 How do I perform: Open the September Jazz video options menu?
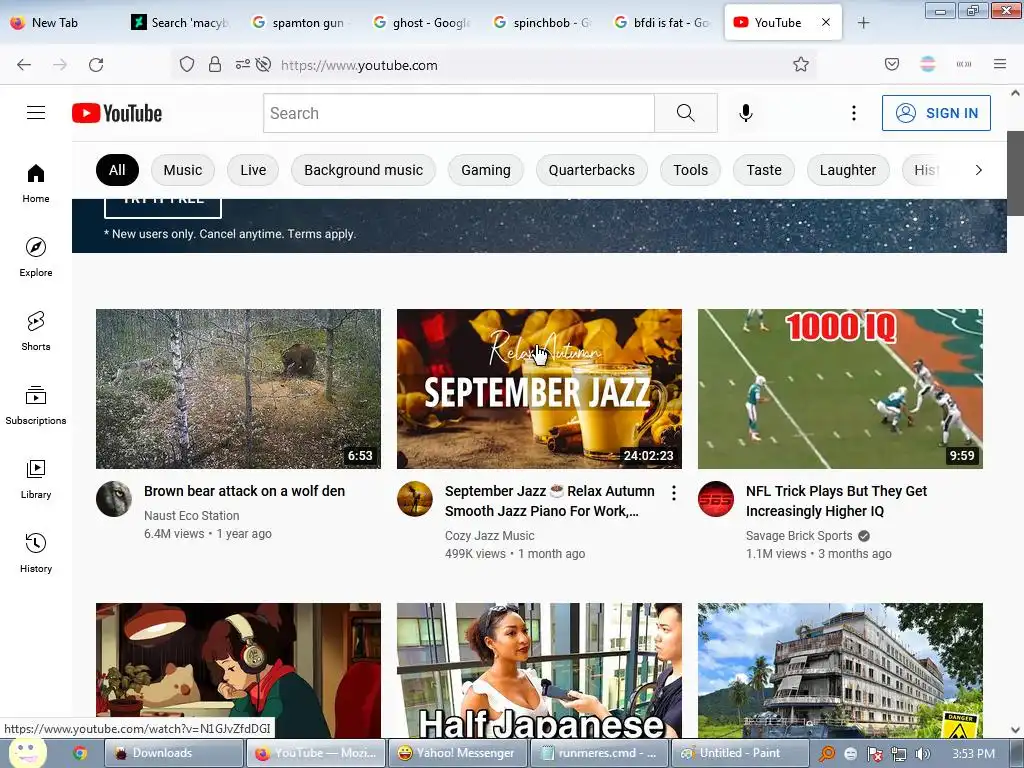tap(673, 493)
